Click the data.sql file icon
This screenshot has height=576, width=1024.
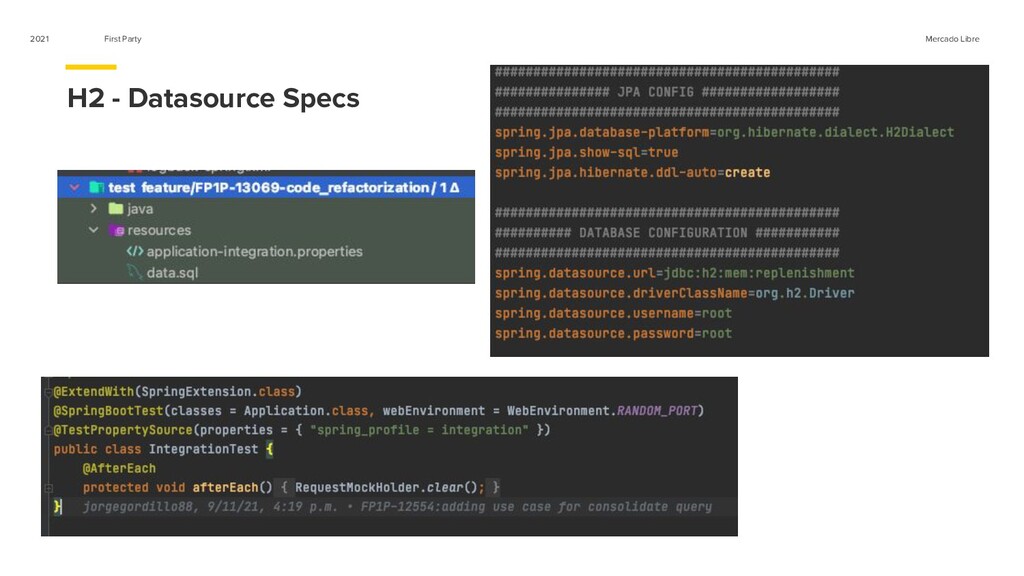coord(135,272)
